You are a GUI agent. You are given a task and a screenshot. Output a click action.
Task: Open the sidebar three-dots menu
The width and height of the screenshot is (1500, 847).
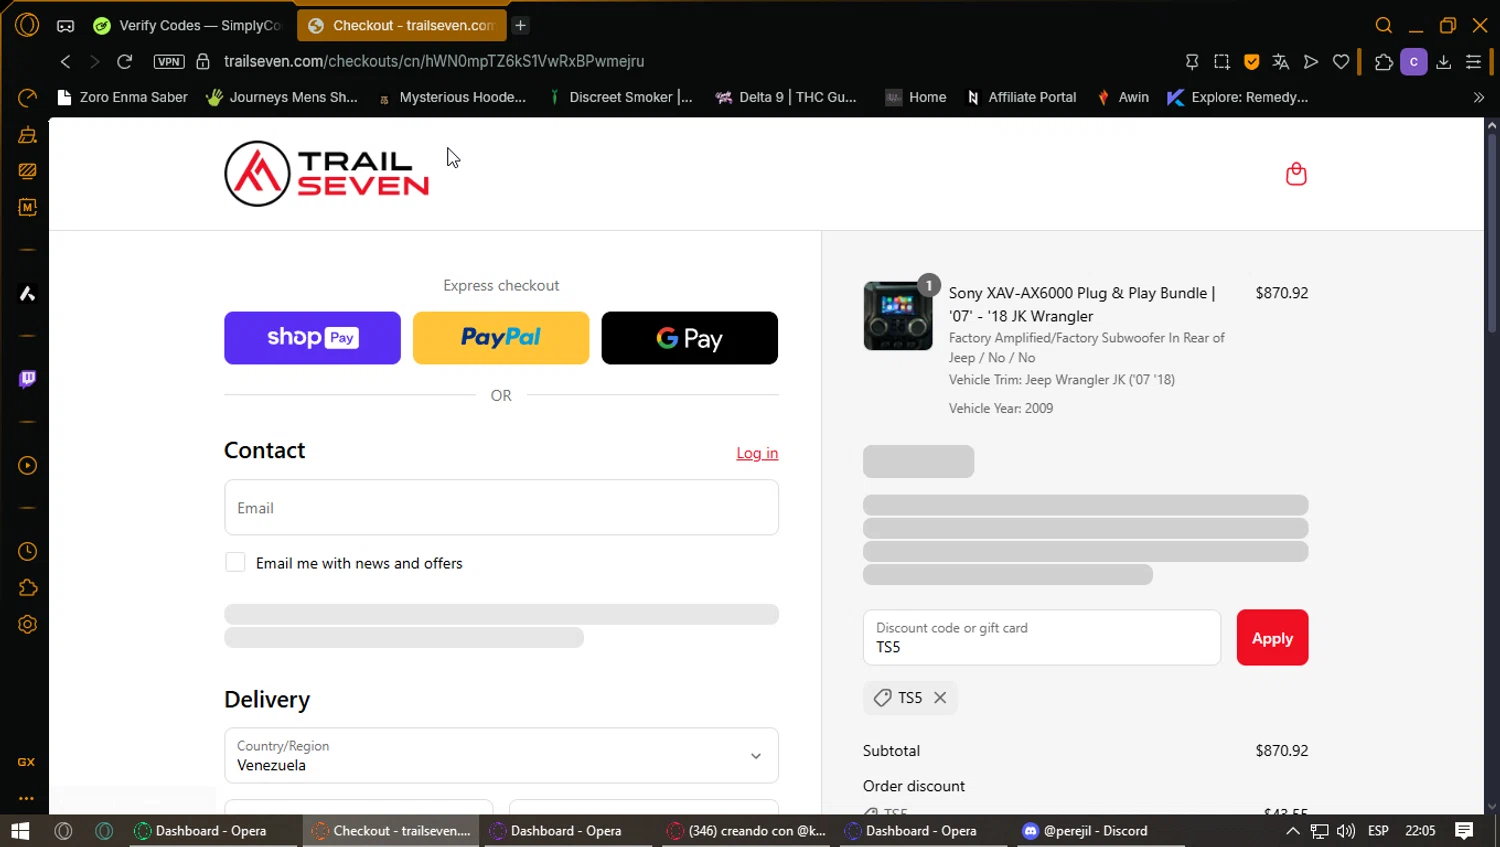tap(27, 798)
